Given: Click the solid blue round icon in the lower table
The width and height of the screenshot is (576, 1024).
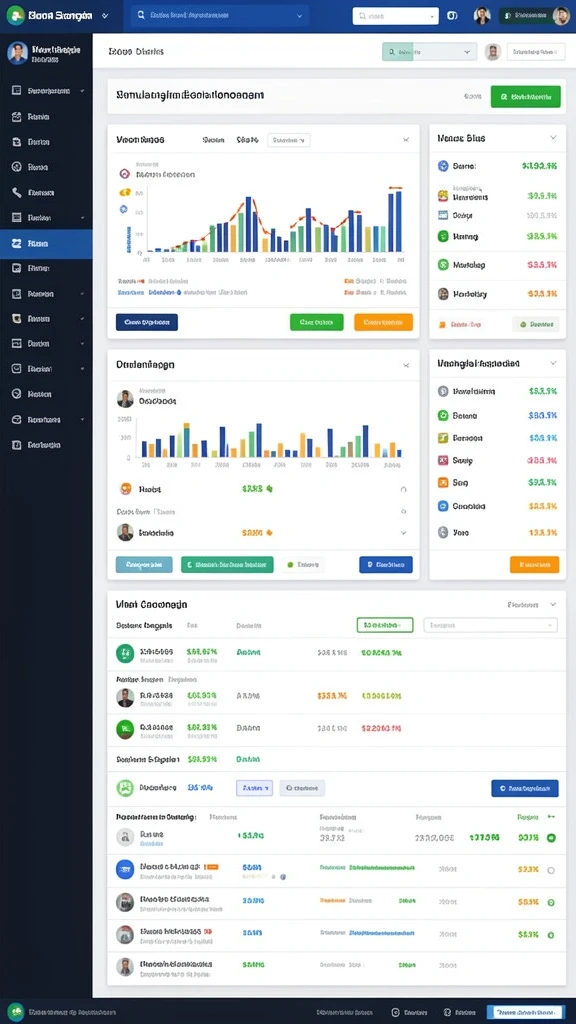Looking at the screenshot, I should 125,869.
